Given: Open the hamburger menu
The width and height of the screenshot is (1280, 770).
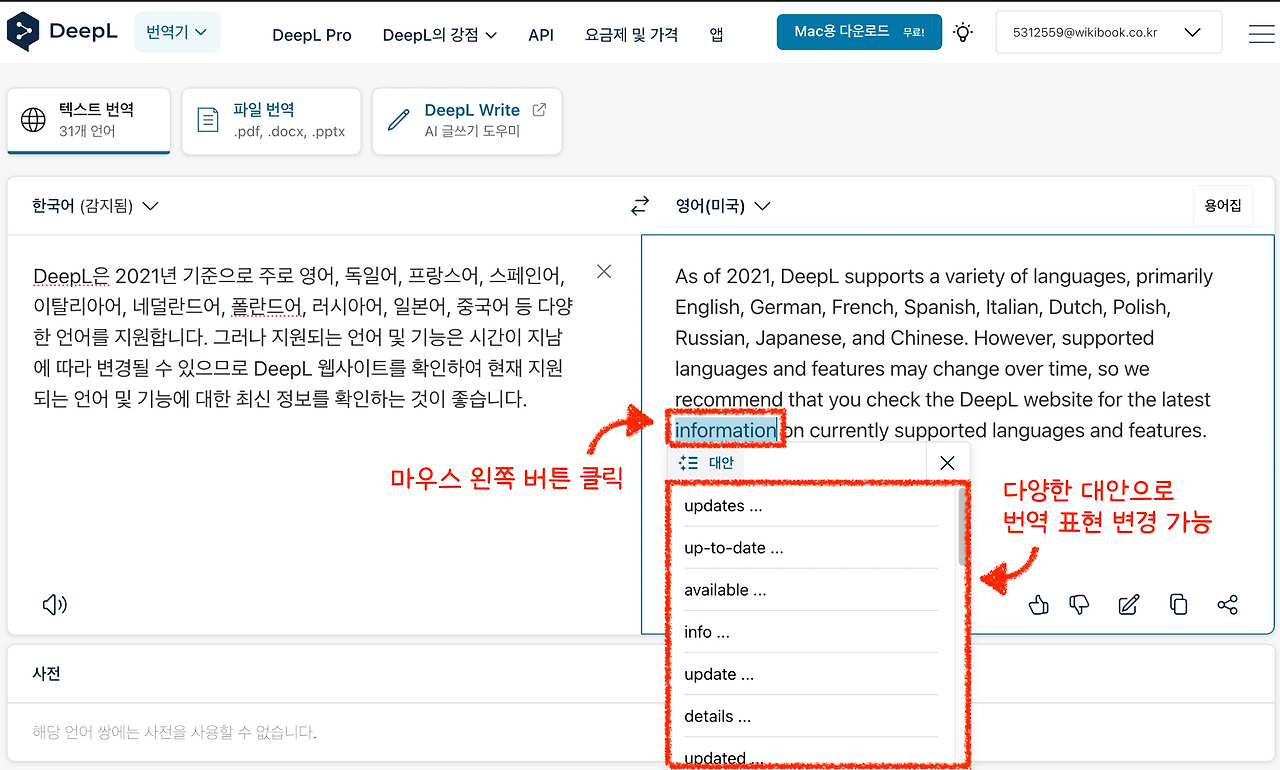Looking at the screenshot, I should [1261, 33].
